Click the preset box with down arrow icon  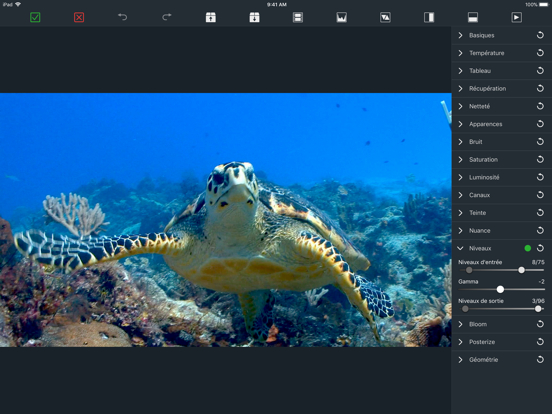point(254,17)
